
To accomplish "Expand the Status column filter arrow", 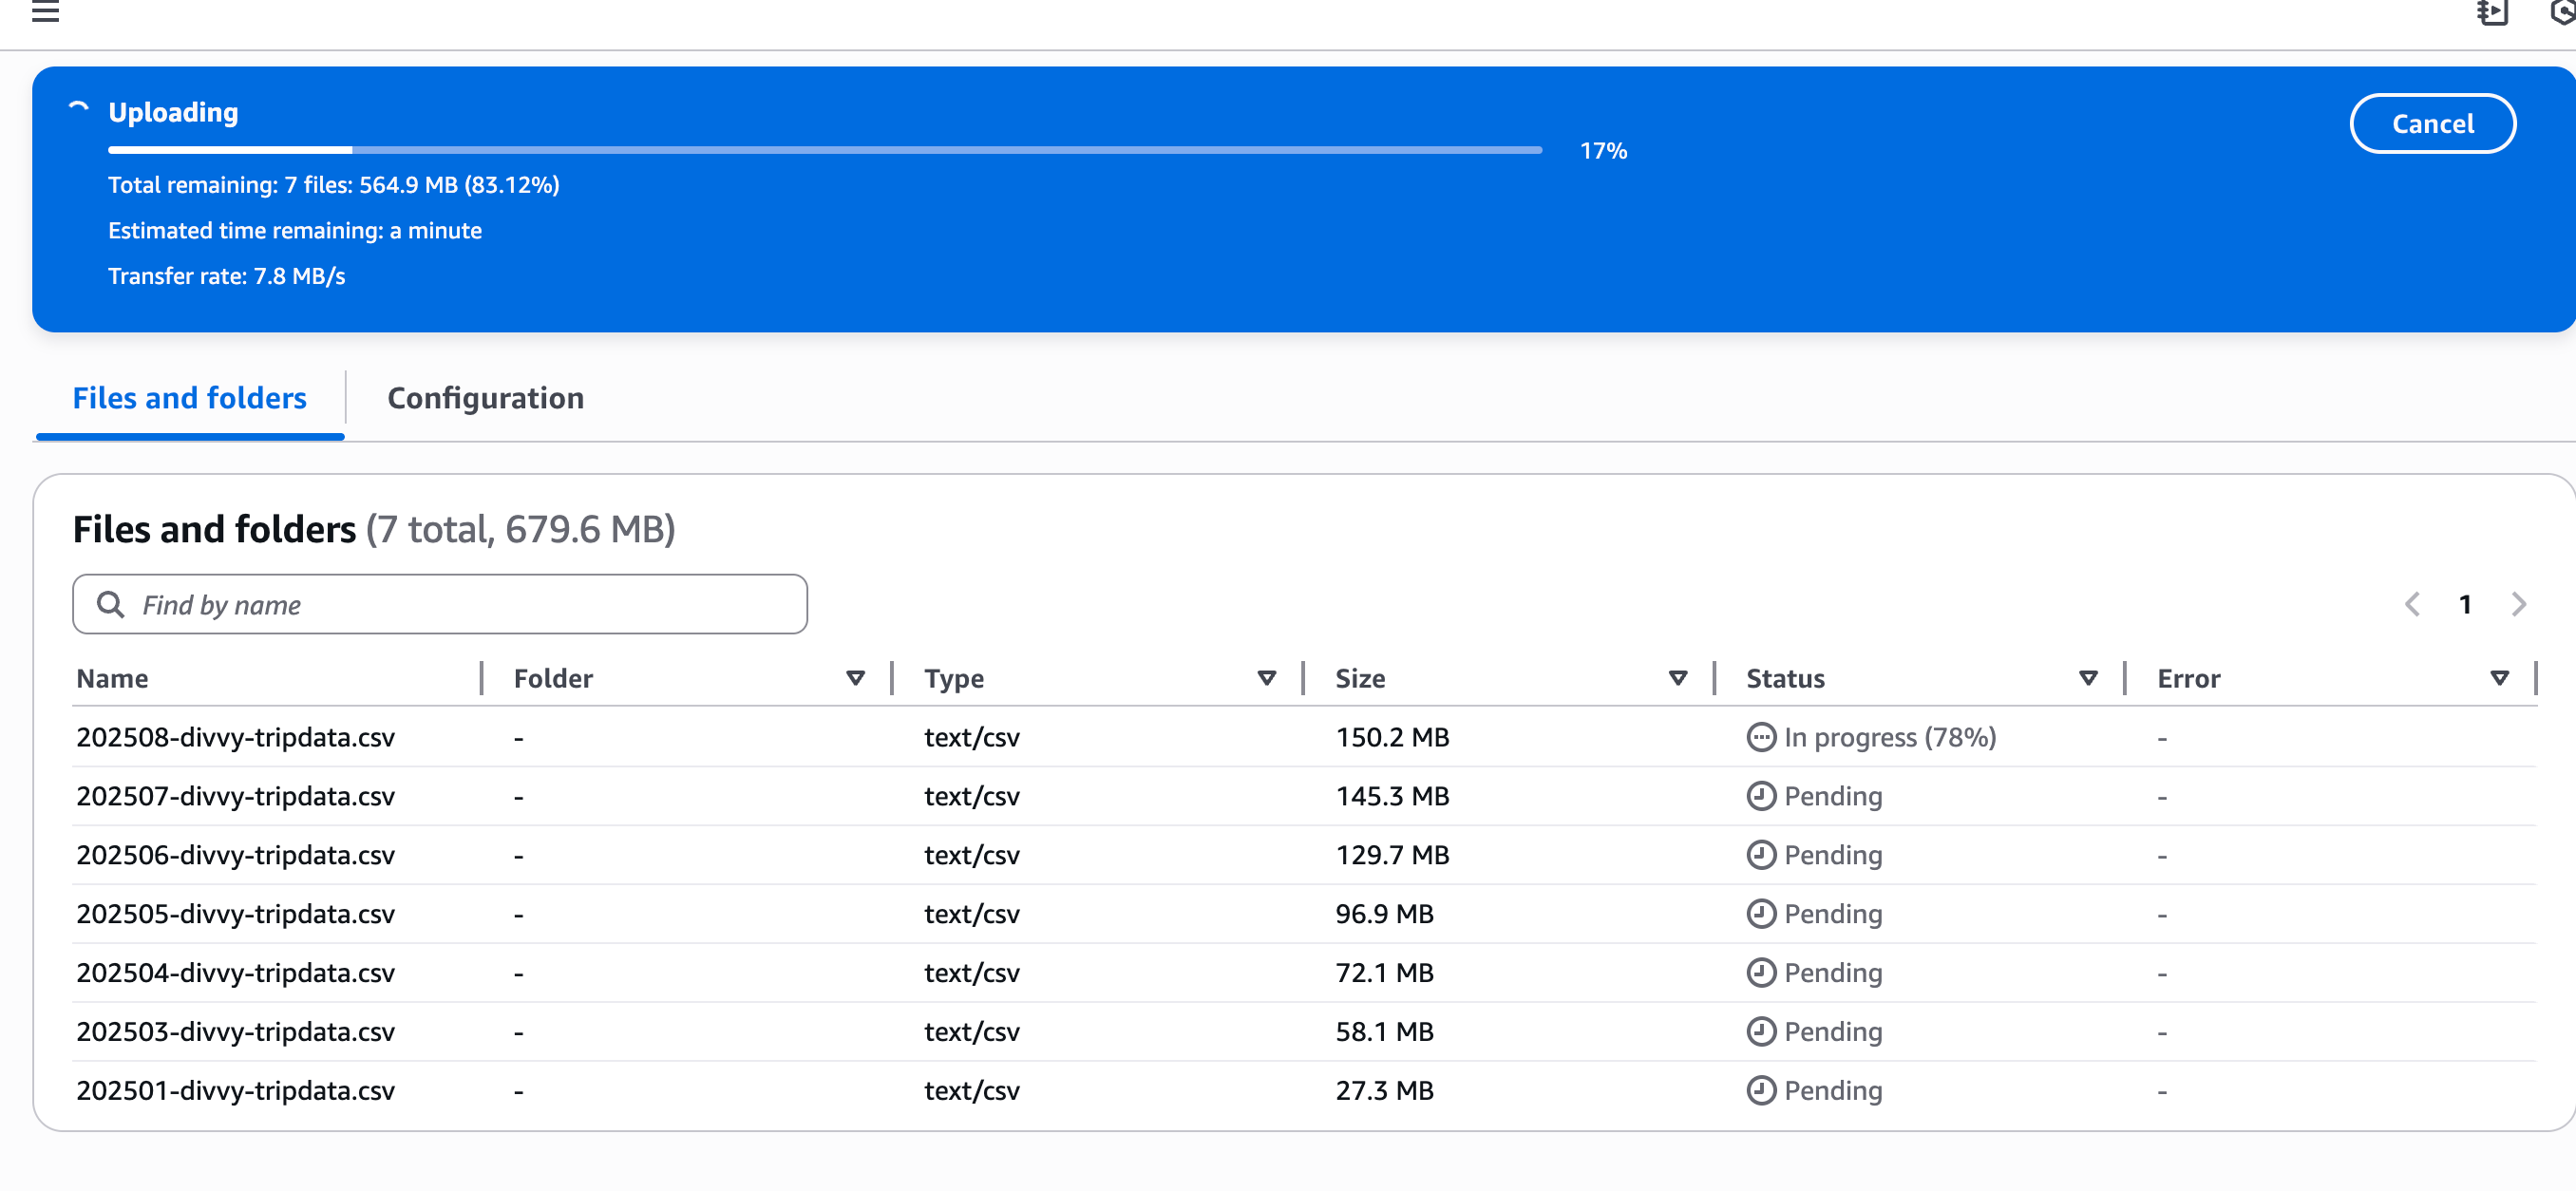I will click(x=2088, y=678).
